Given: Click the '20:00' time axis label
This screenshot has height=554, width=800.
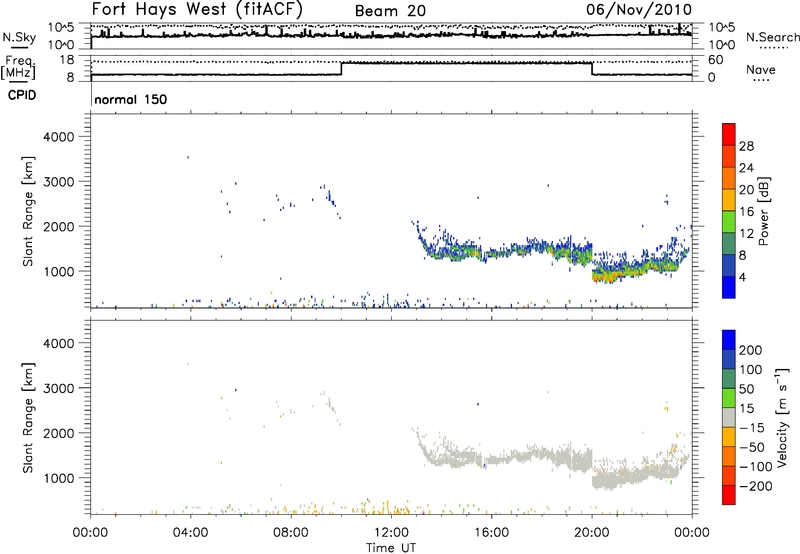Looking at the screenshot, I should [592, 533].
